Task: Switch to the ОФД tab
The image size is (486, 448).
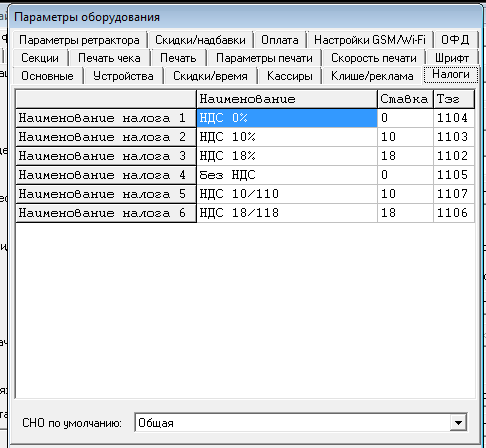Action: click(x=455, y=40)
